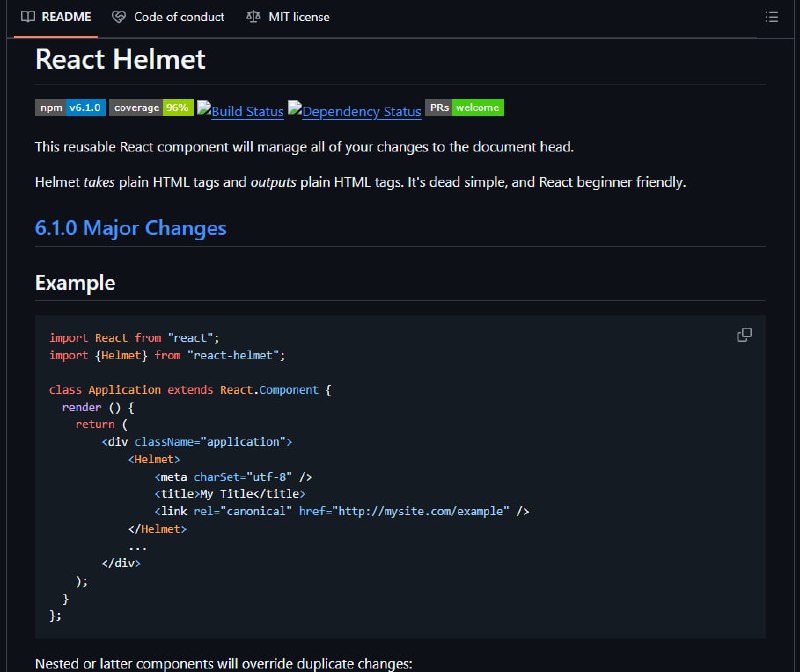
Task: Open the npm v6.1.0 badge
Action: click(x=70, y=108)
